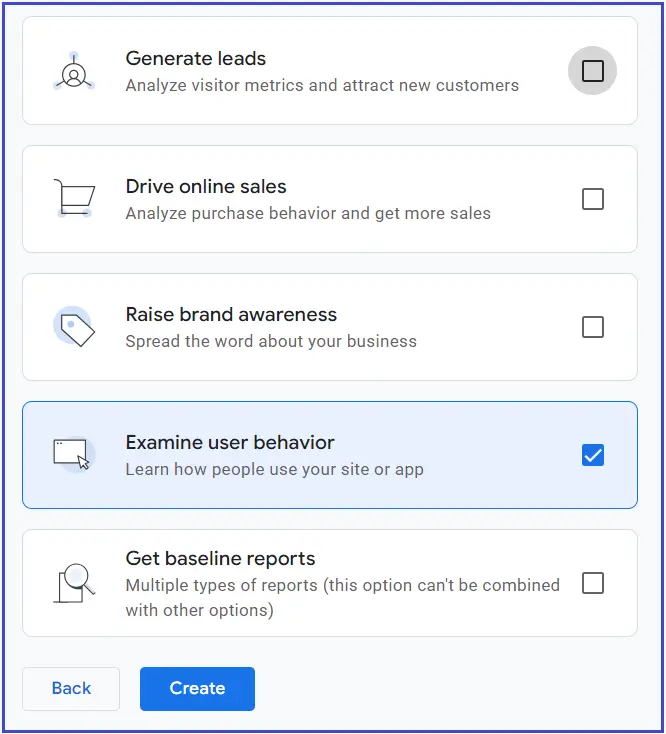Click the Back button
This screenshot has height=734, width=666.
(x=71, y=689)
